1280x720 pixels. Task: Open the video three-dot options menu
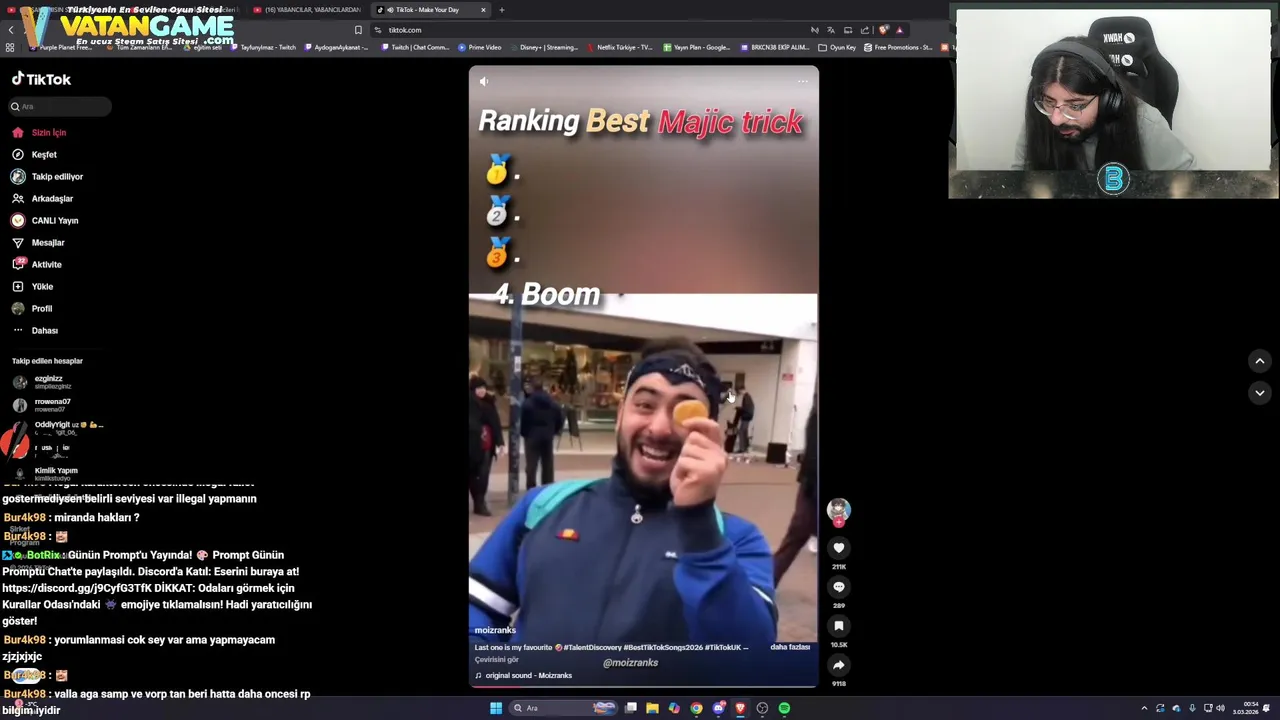[802, 82]
